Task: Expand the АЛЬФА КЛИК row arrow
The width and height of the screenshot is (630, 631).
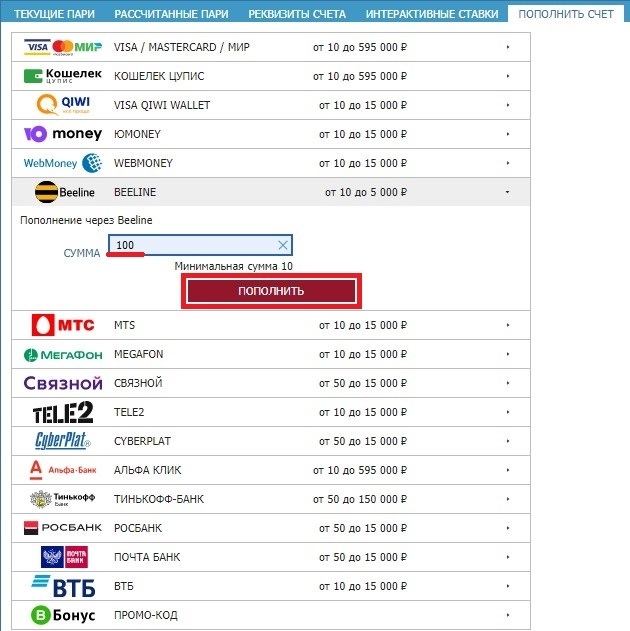Action: (508, 470)
